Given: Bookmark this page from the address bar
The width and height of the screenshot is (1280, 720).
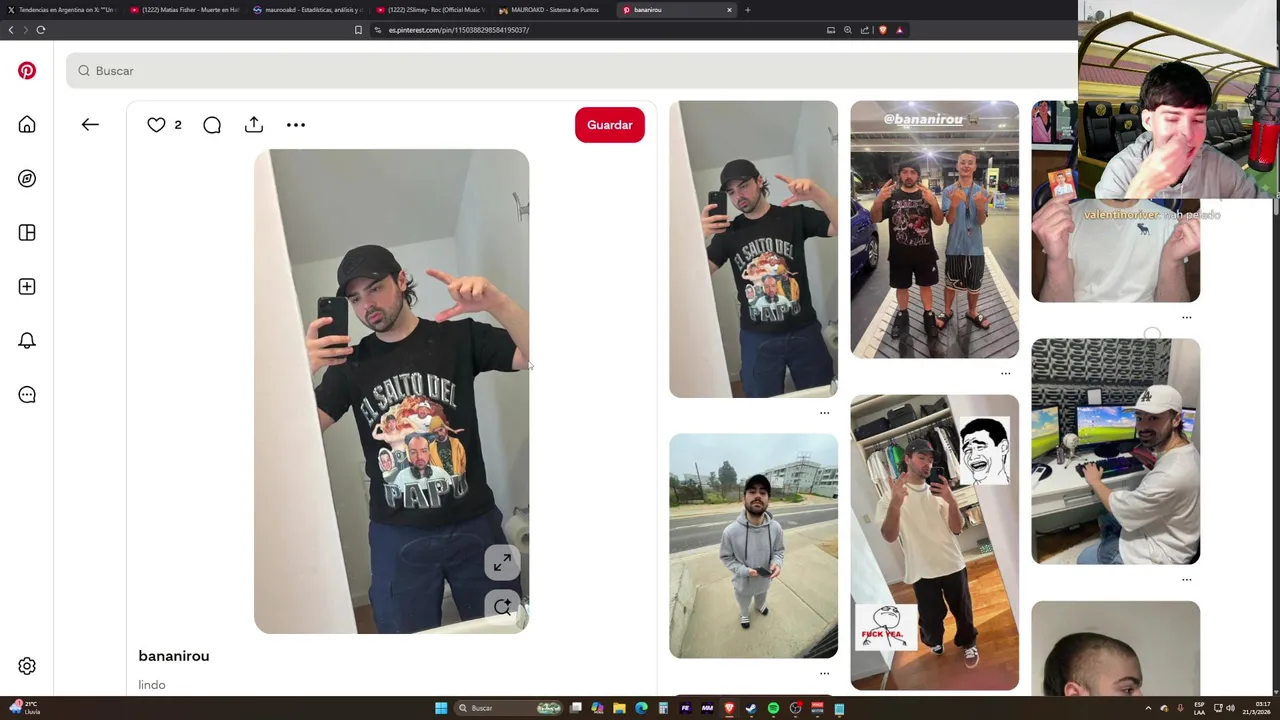Looking at the screenshot, I should pyautogui.click(x=358, y=30).
